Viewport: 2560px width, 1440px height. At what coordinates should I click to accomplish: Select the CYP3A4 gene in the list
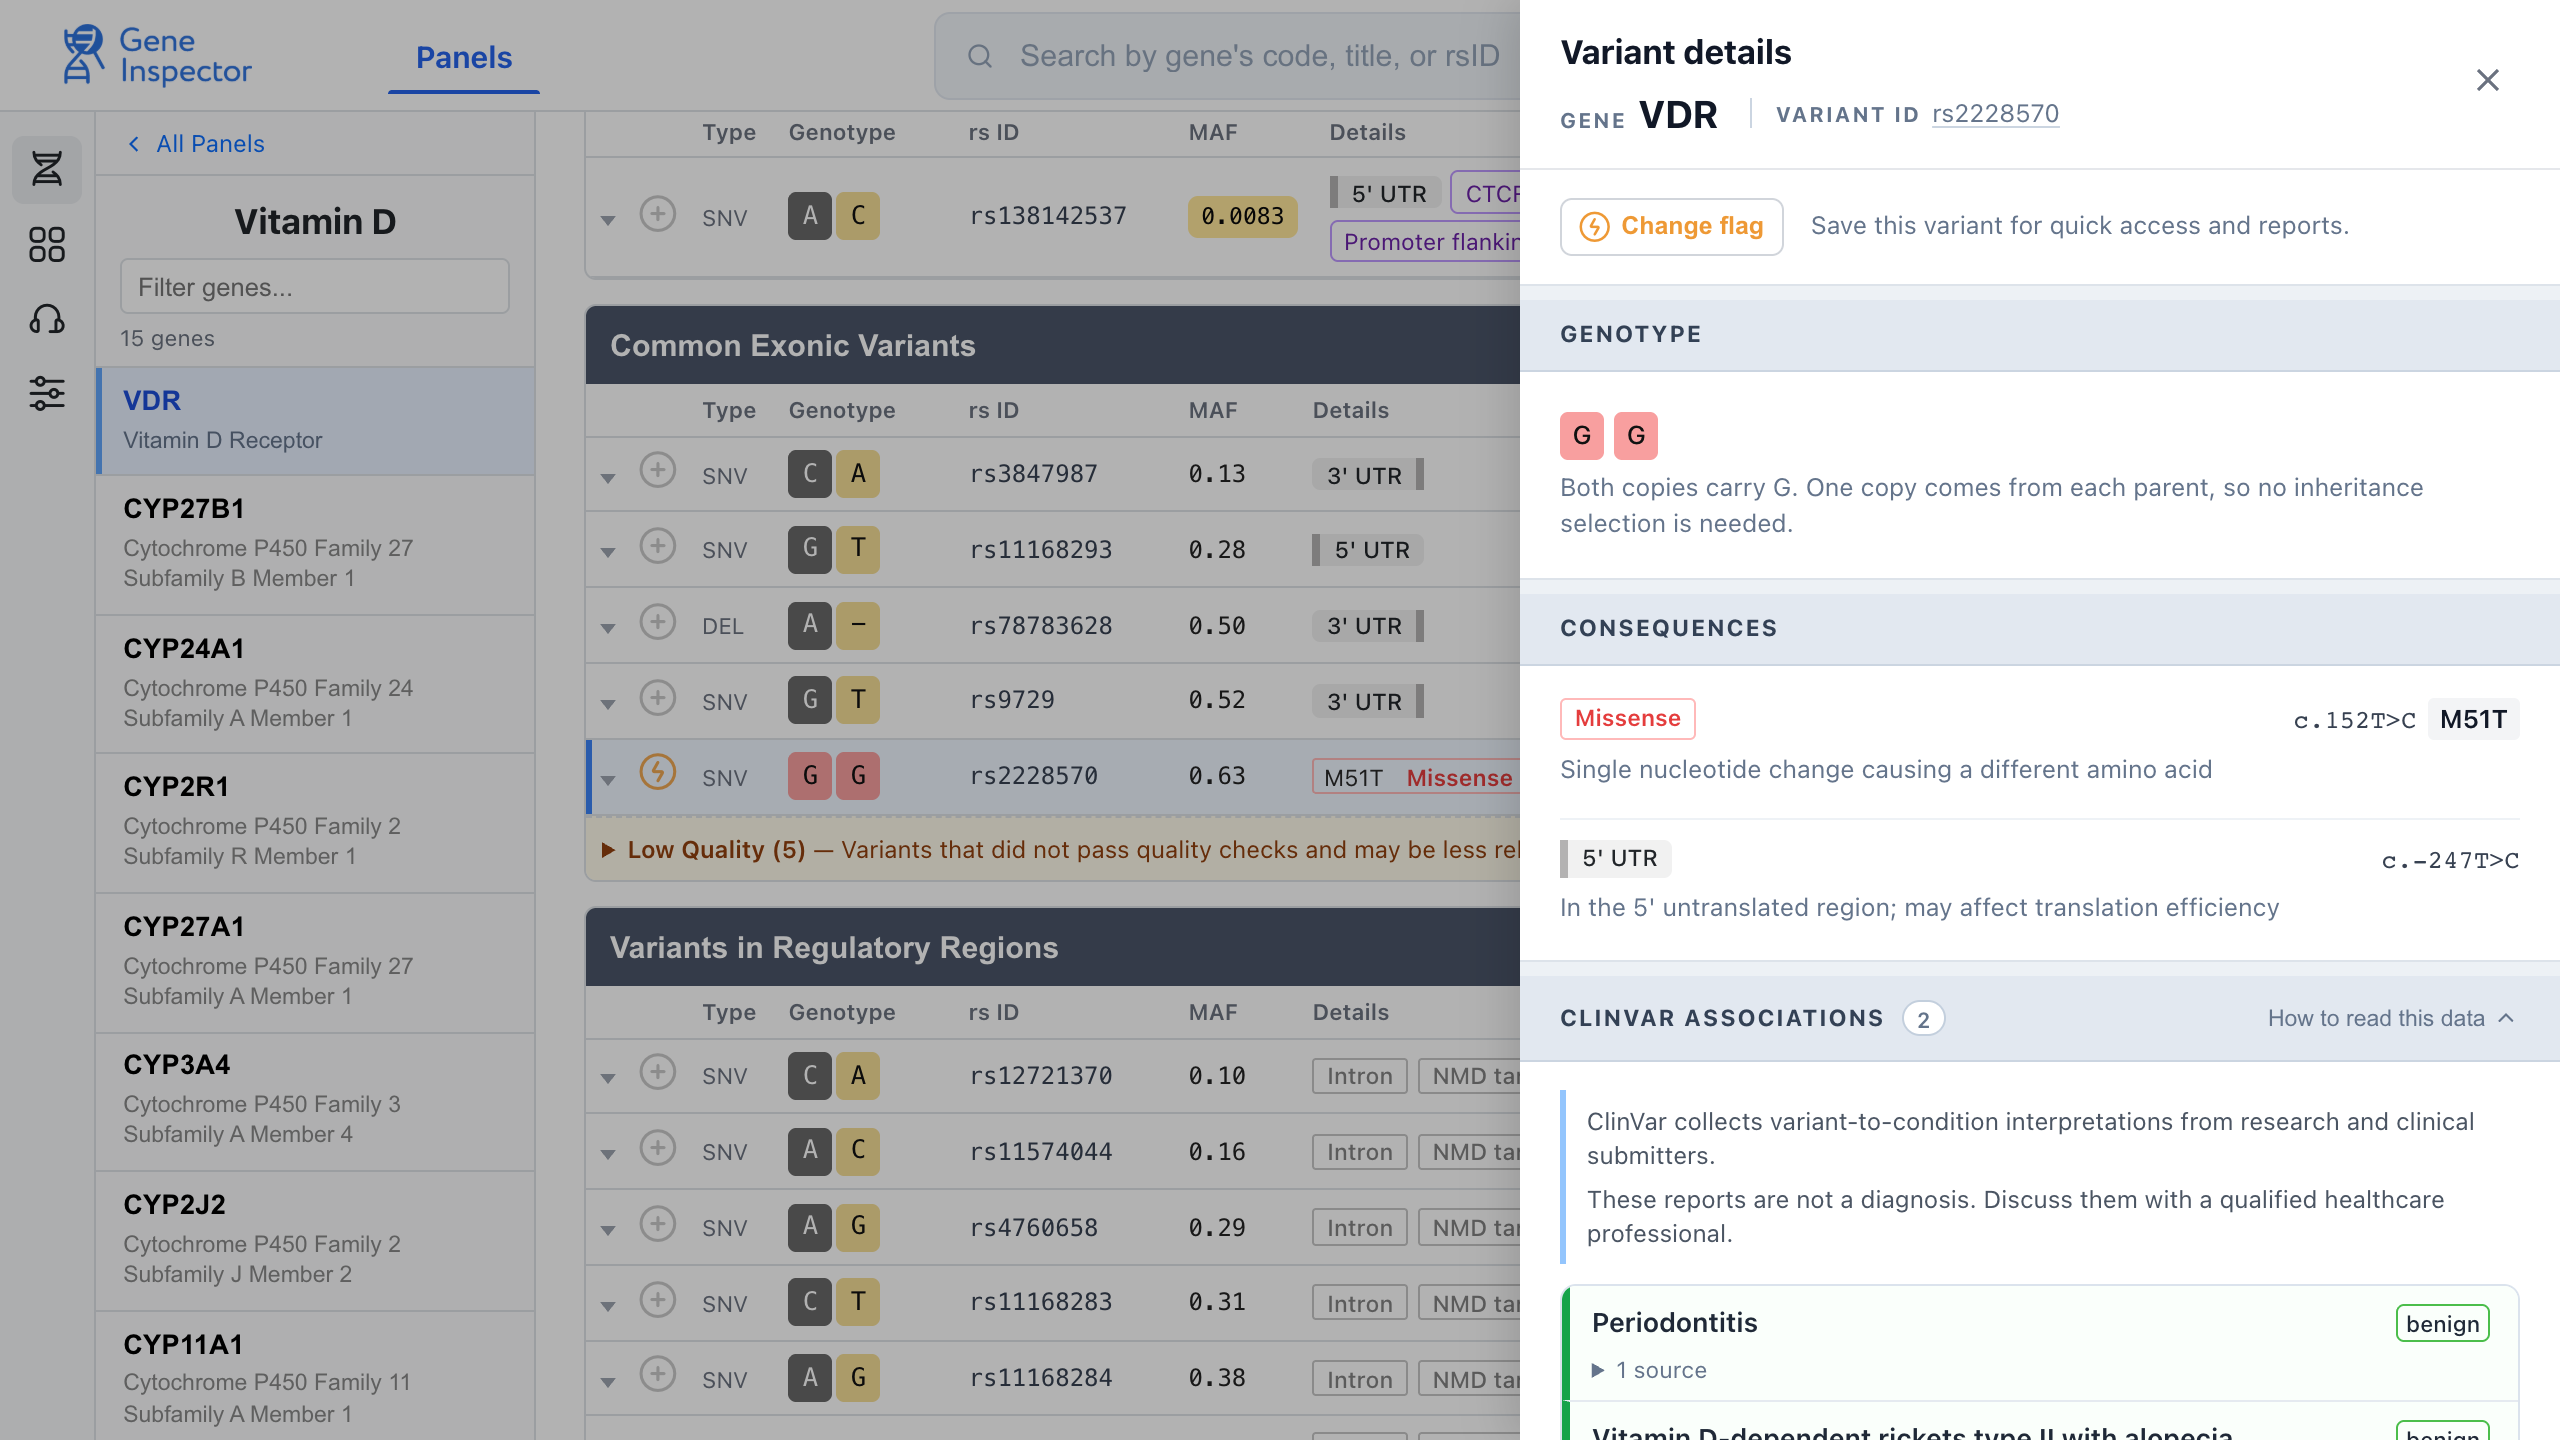(316, 1100)
